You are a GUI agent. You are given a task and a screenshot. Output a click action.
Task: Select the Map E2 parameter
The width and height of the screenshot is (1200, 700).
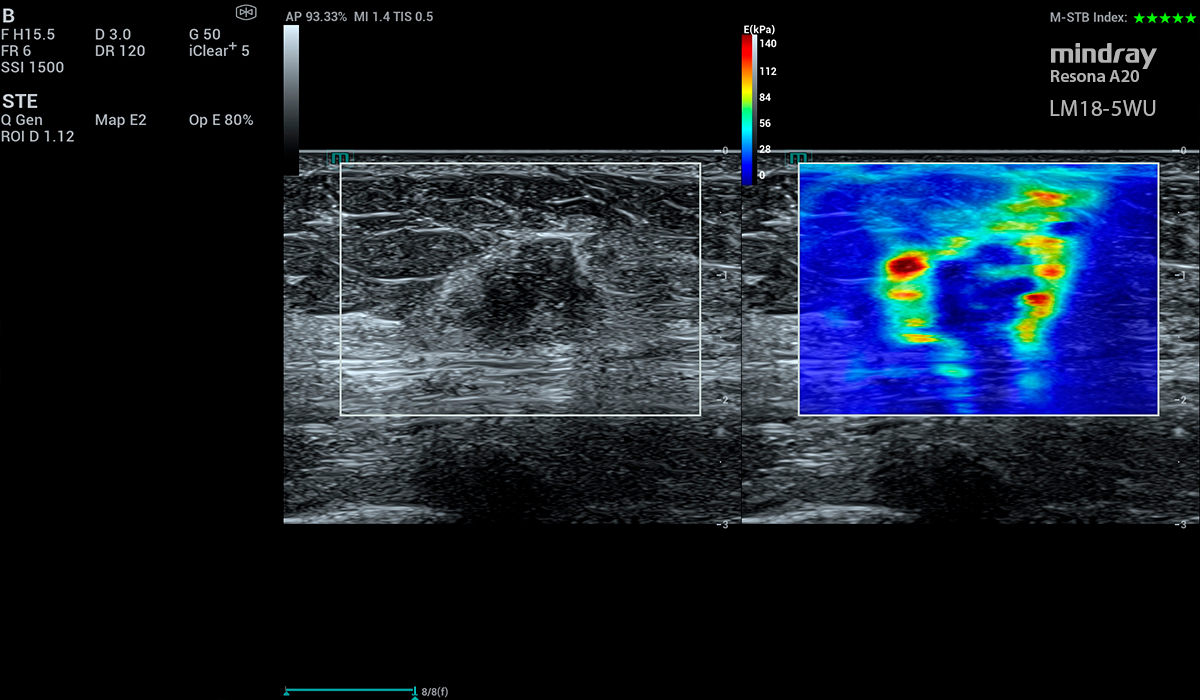120,120
